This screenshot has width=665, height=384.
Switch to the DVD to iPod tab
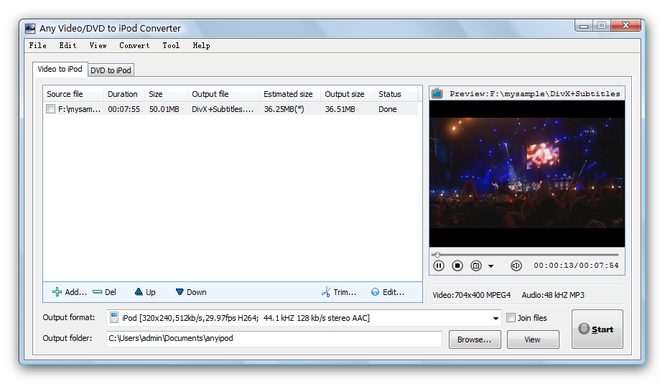coord(111,70)
